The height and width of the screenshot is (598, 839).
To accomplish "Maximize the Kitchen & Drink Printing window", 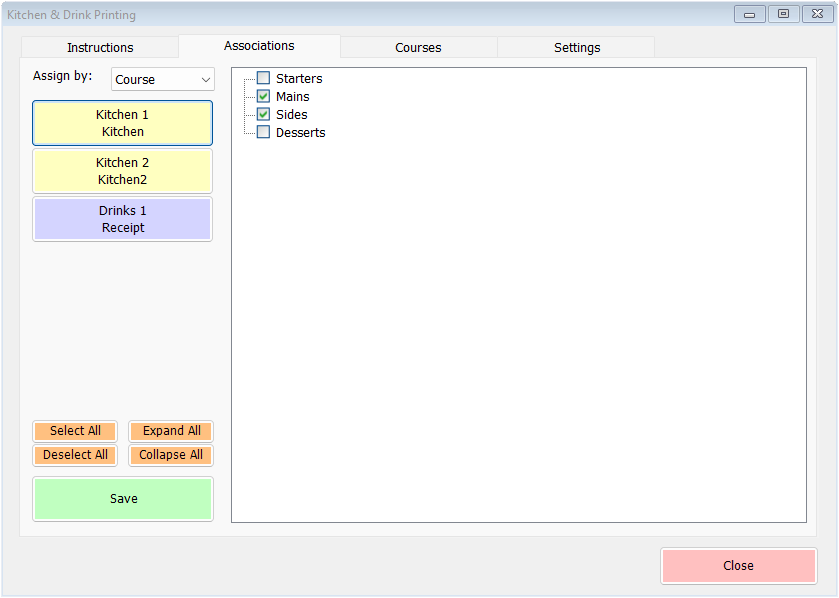I will click(x=783, y=14).
